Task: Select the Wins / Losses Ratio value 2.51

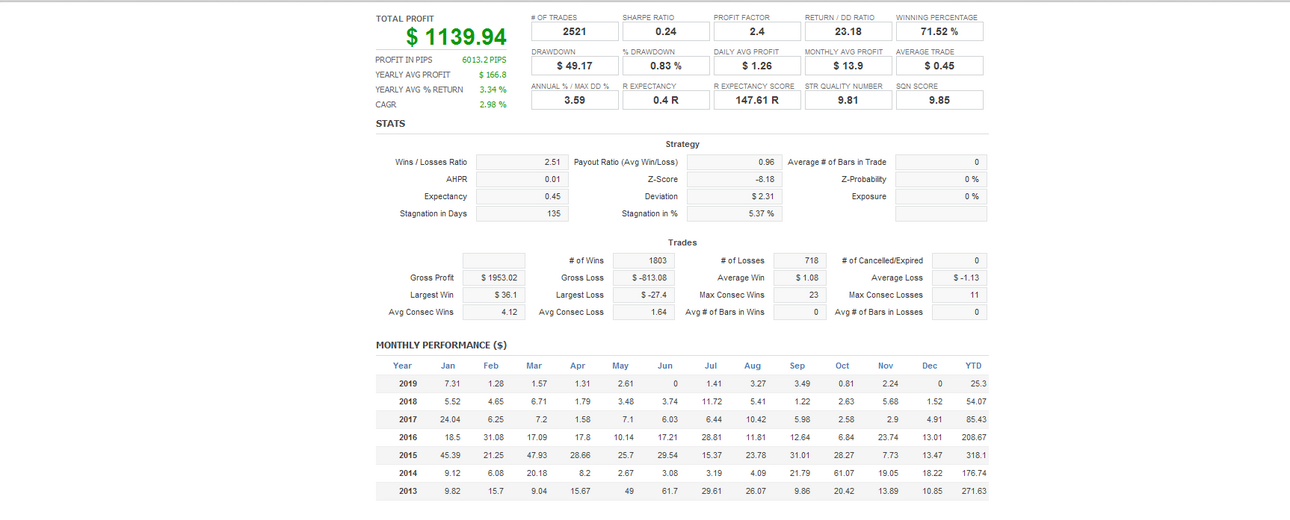Action: [522, 162]
